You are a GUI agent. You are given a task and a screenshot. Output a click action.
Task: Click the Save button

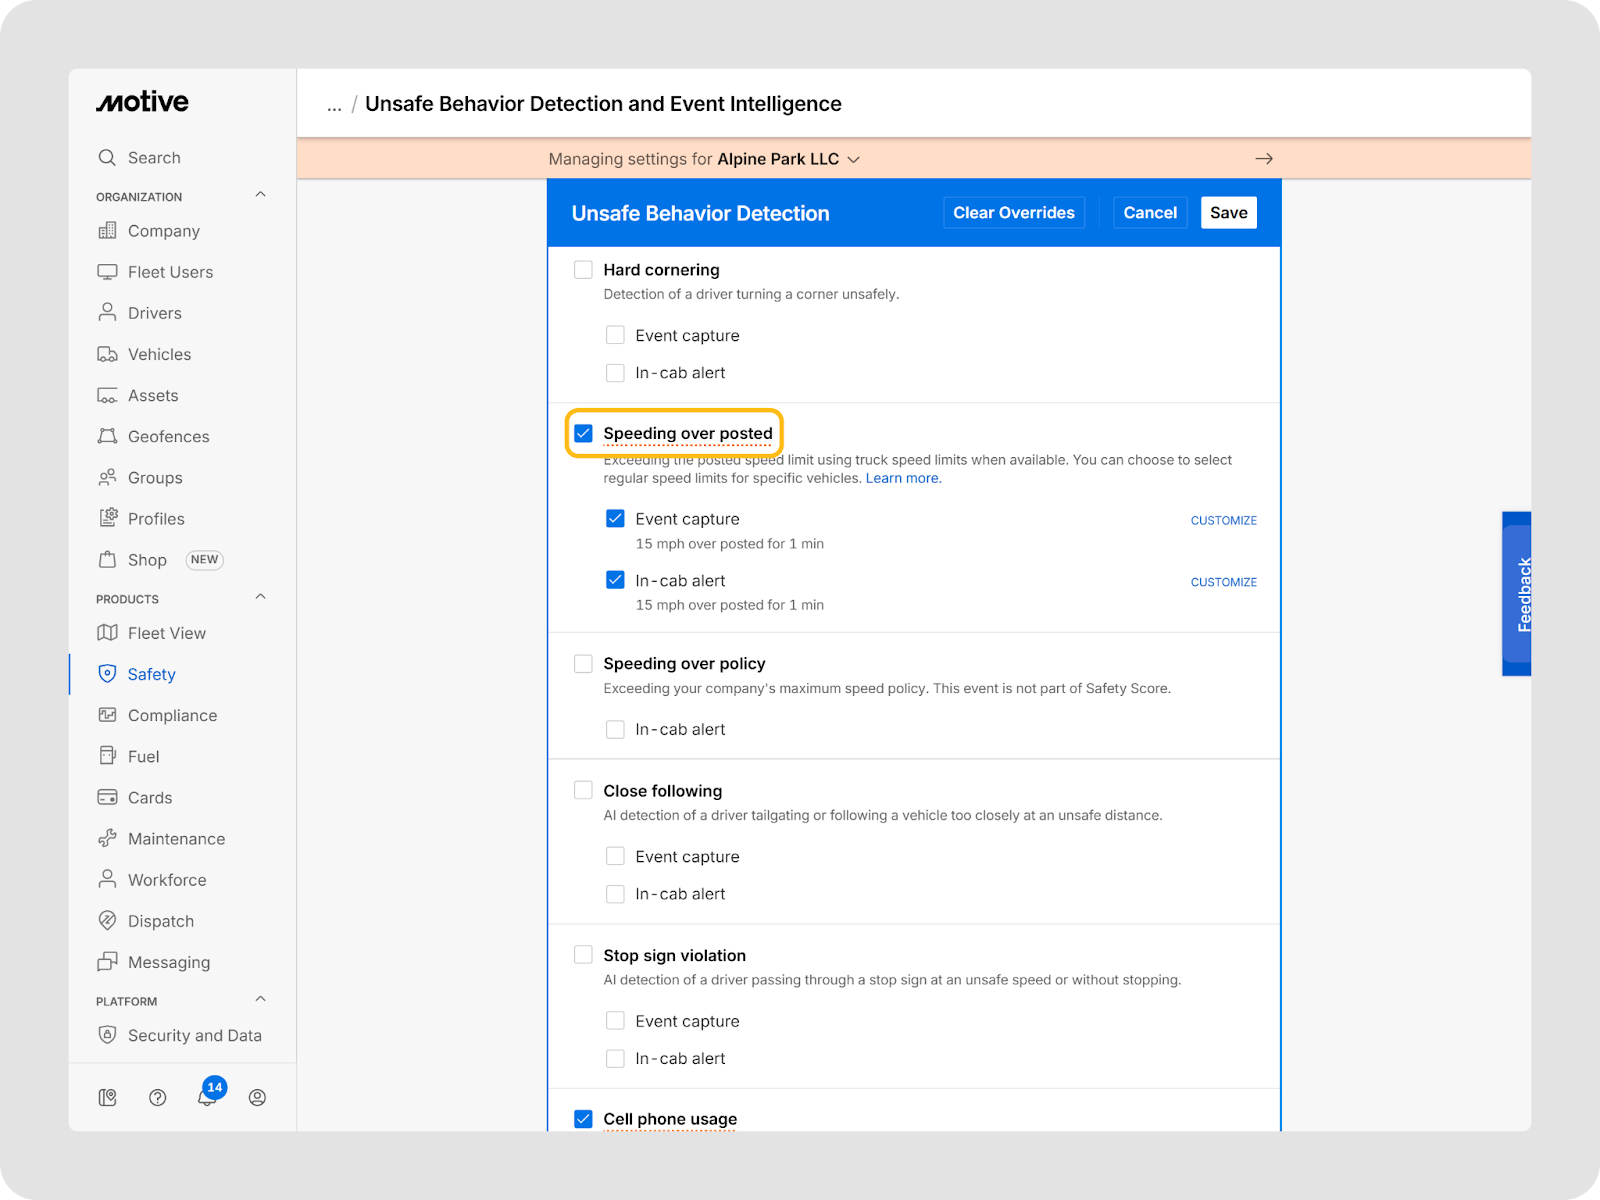[x=1228, y=213]
